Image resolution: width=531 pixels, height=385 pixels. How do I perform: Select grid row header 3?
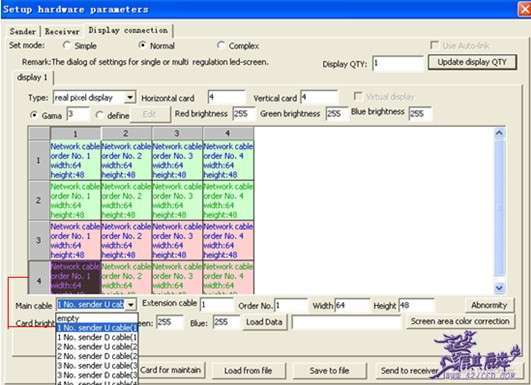[x=39, y=240]
